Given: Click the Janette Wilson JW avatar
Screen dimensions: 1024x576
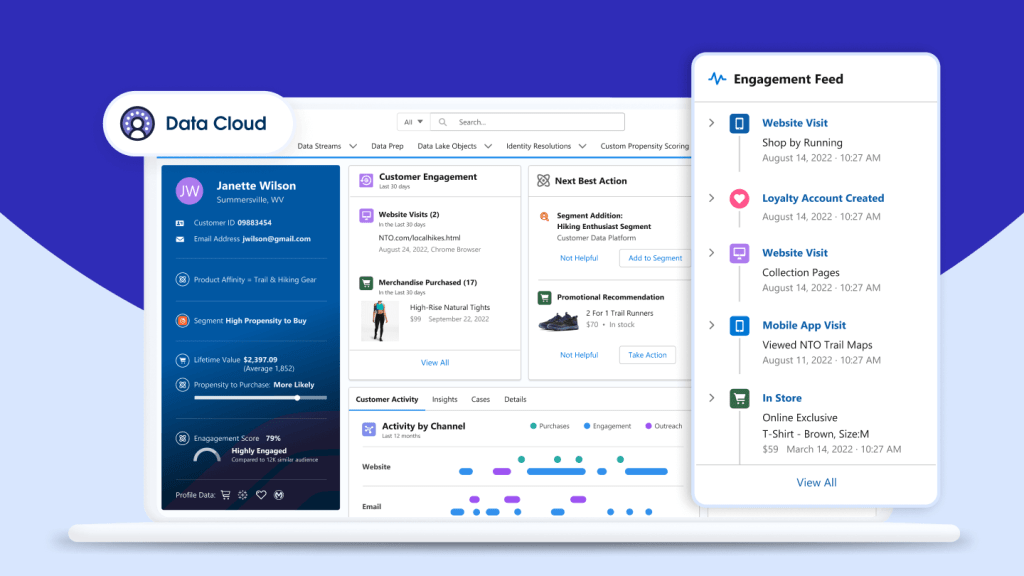Looking at the screenshot, I should pyautogui.click(x=189, y=191).
